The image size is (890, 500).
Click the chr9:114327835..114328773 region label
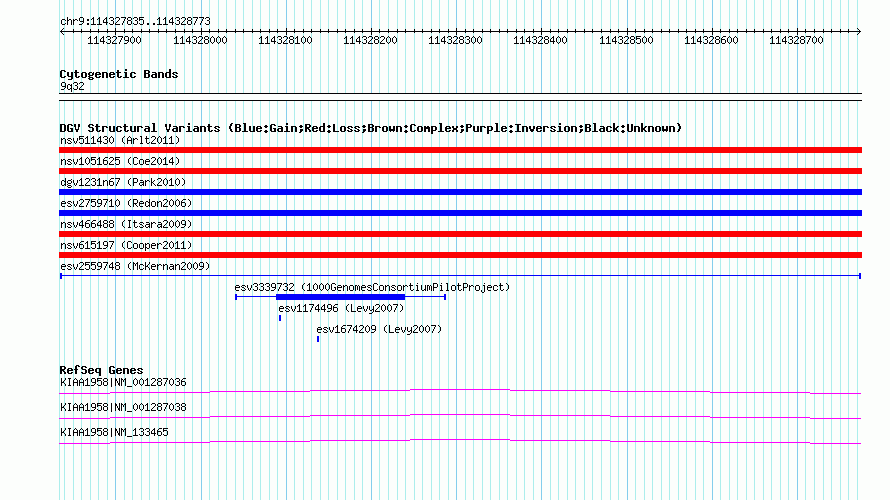(135, 22)
